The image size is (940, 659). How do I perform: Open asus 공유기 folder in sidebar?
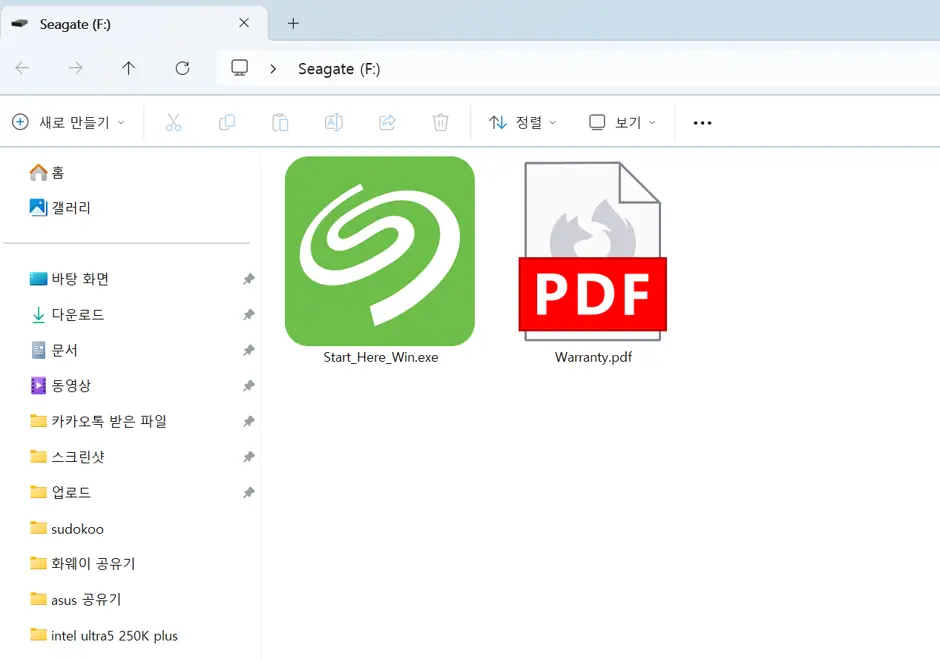pos(76,600)
